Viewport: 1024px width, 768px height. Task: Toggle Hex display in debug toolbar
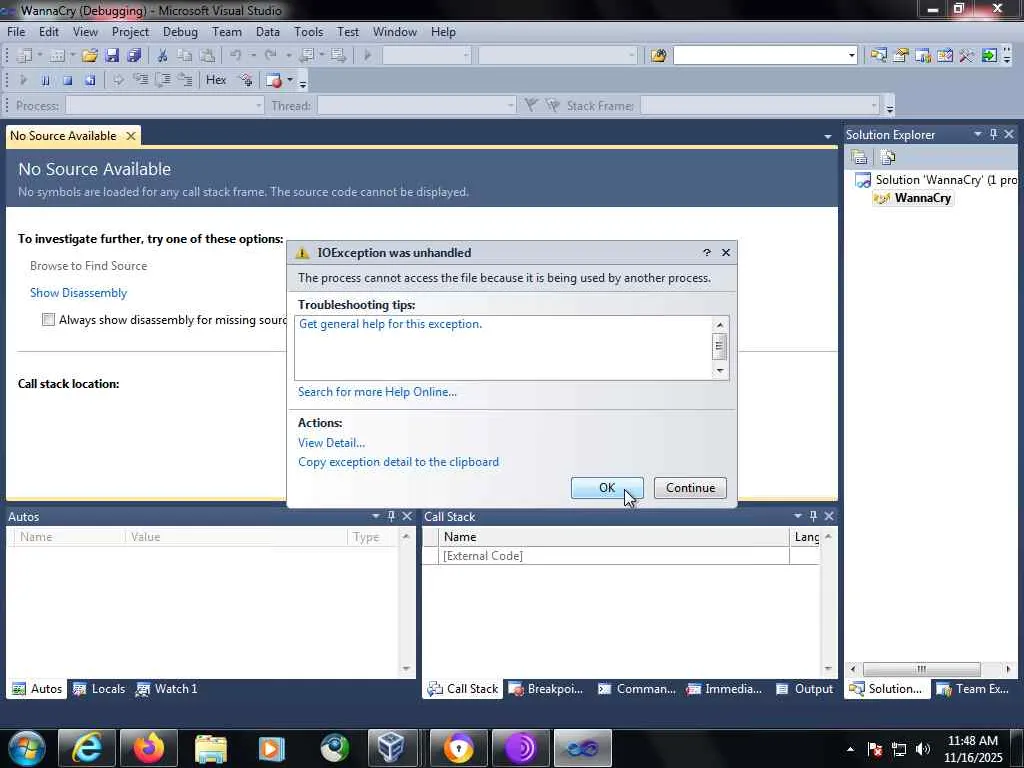click(x=216, y=80)
